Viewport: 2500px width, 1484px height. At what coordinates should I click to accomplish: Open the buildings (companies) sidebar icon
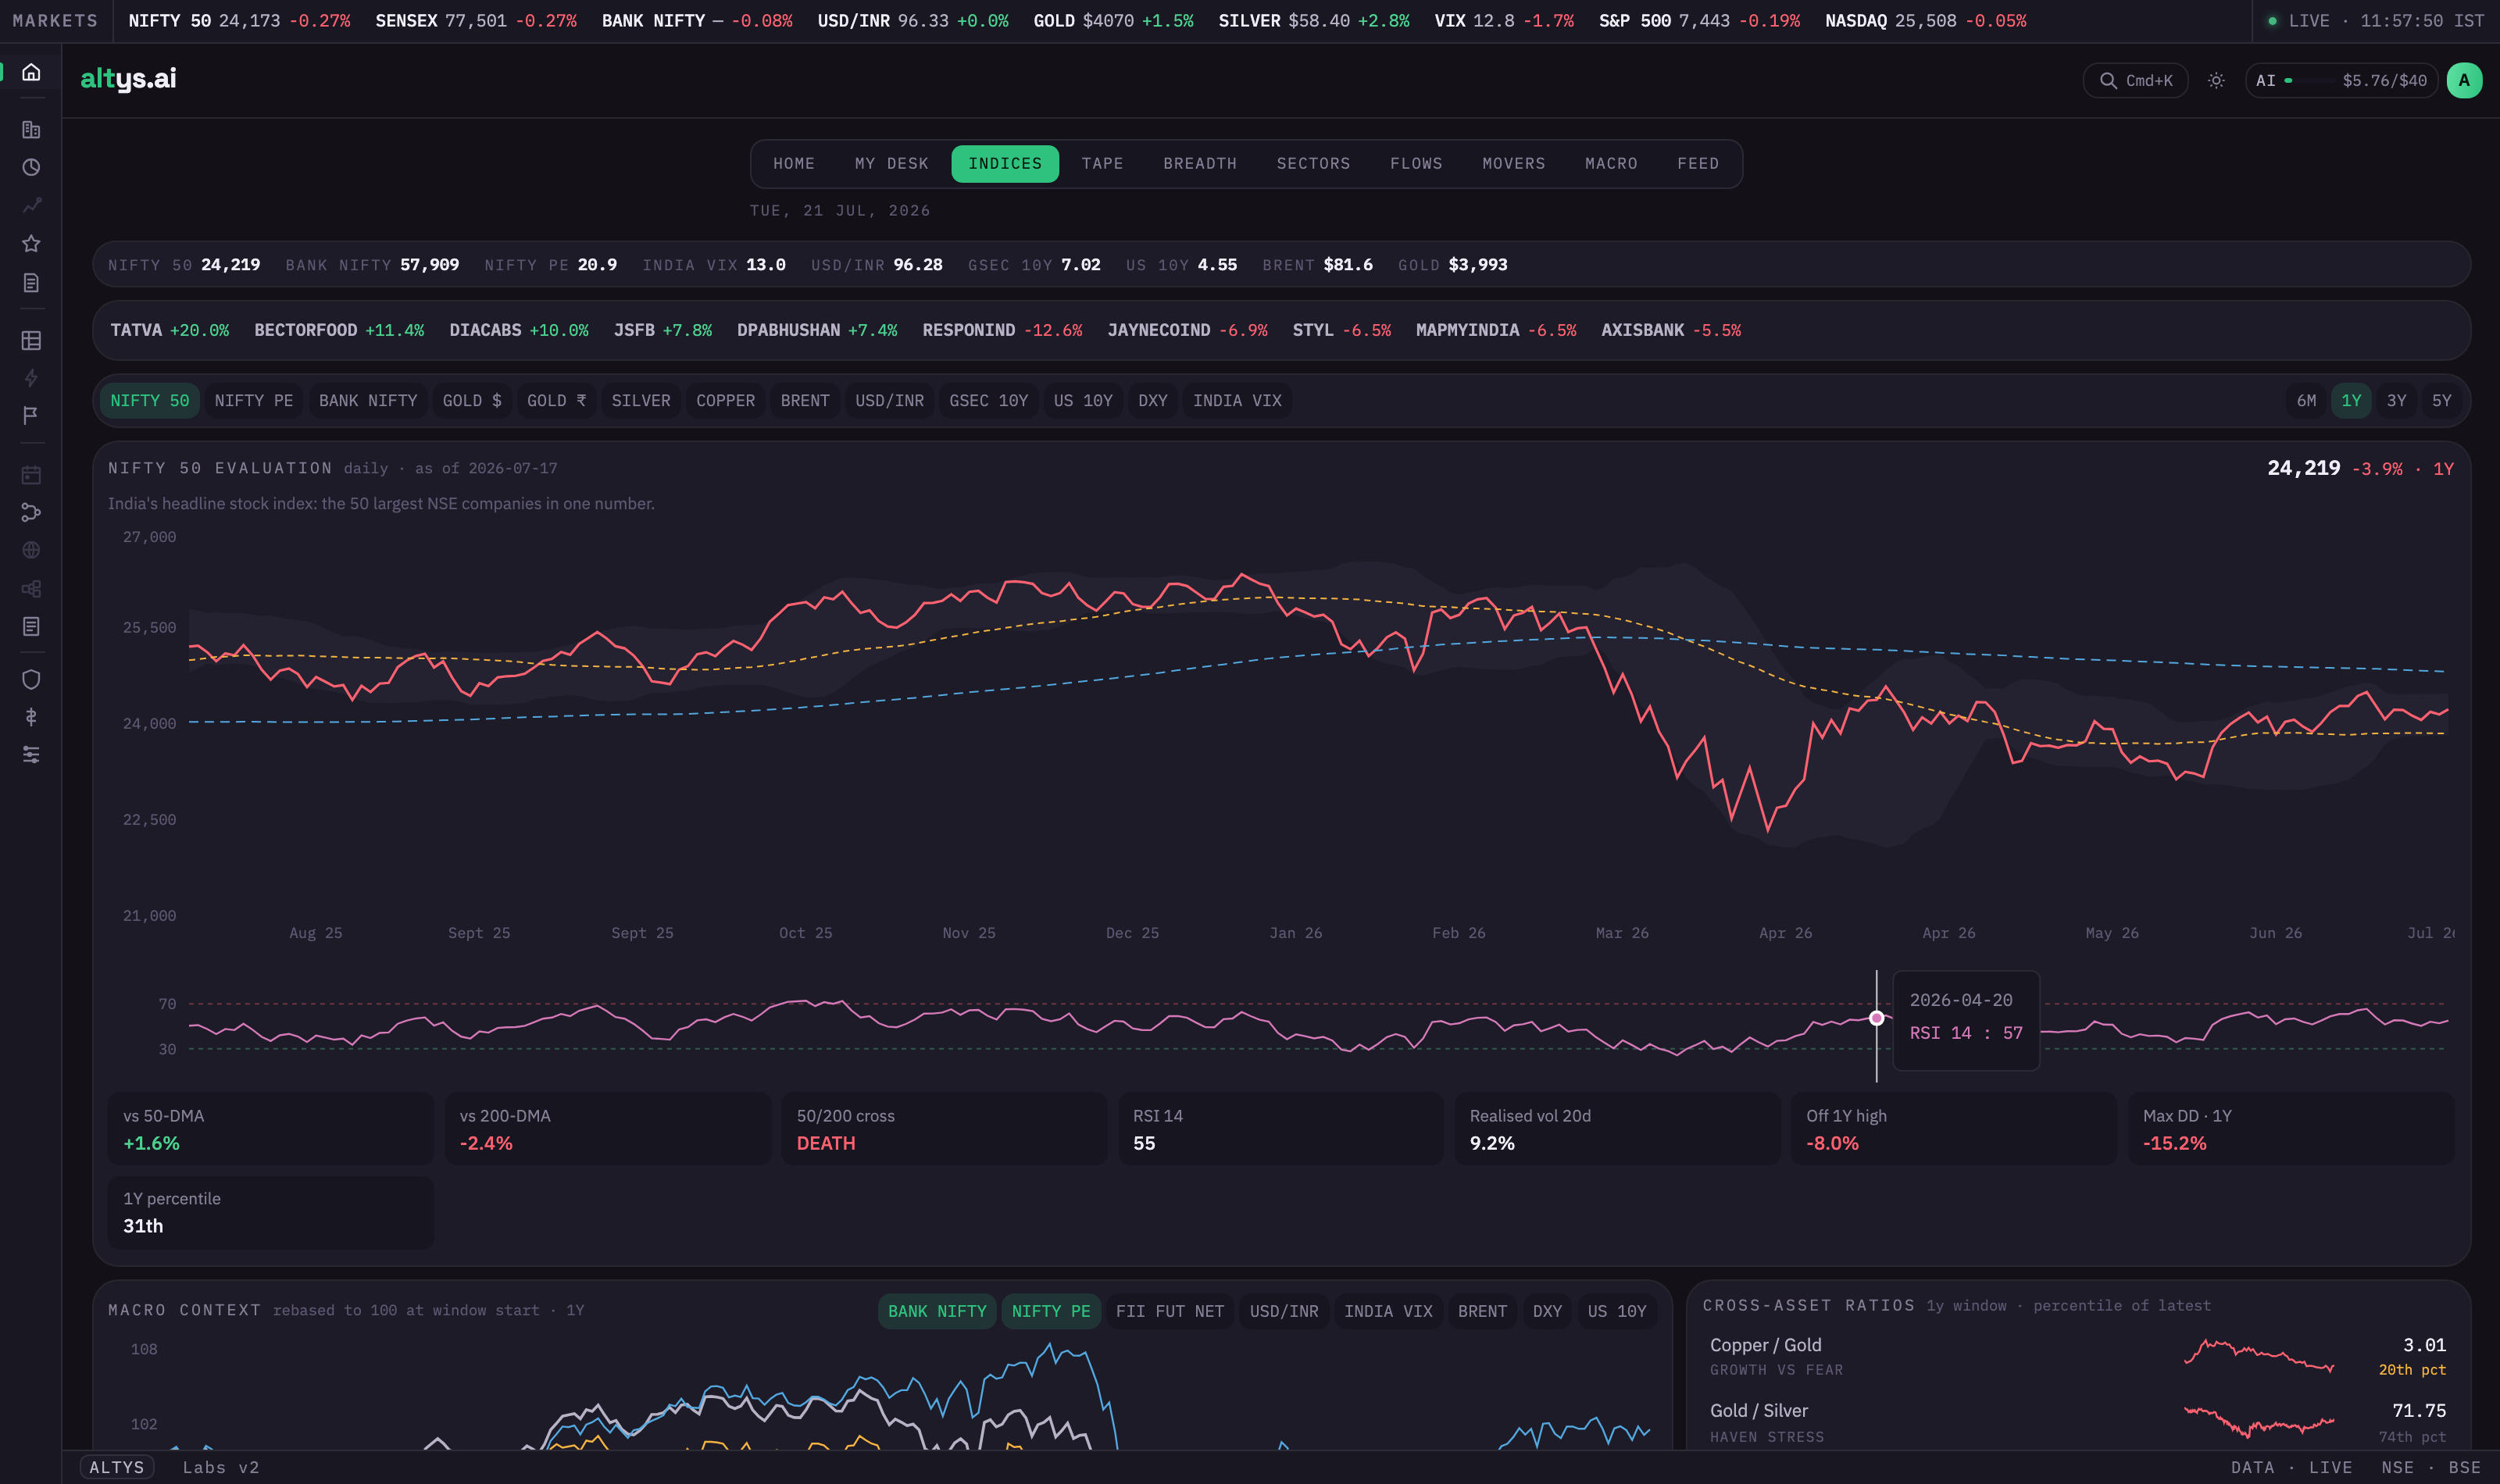31,129
